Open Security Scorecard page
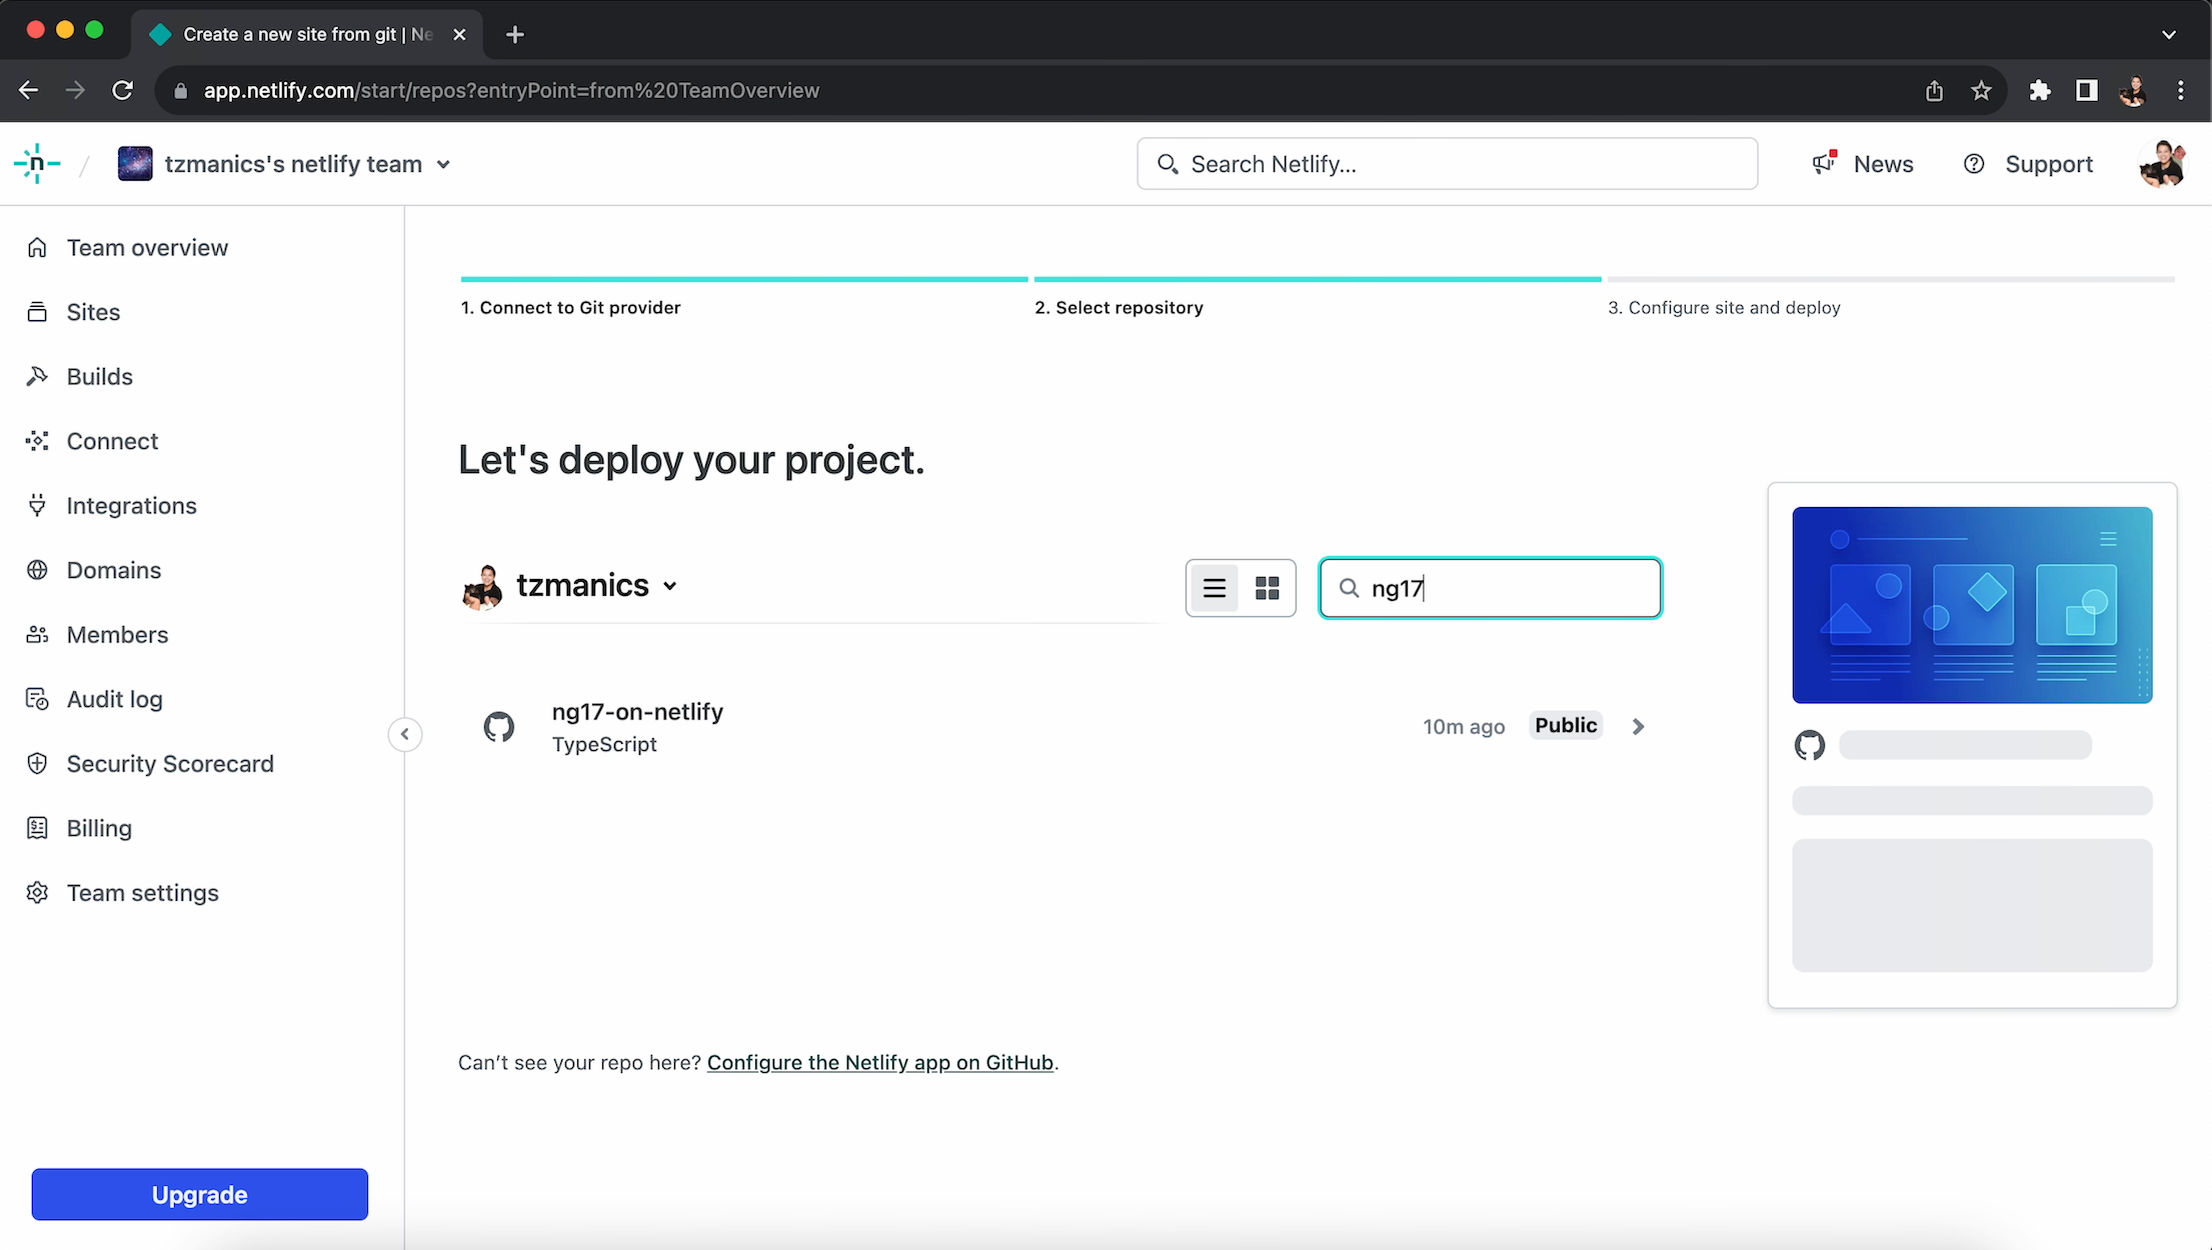This screenshot has width=2212, height=1250. 169,764
